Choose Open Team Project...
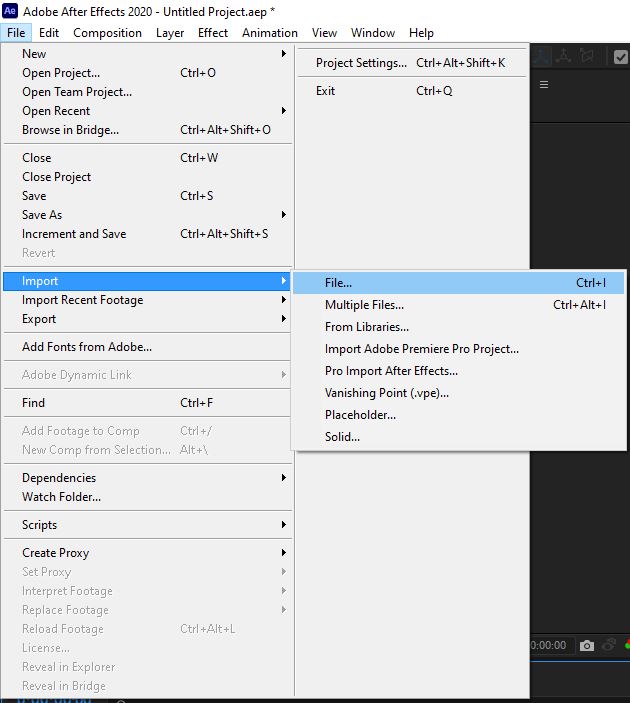Viewport: 630px width, 703px height. point(147,92)
